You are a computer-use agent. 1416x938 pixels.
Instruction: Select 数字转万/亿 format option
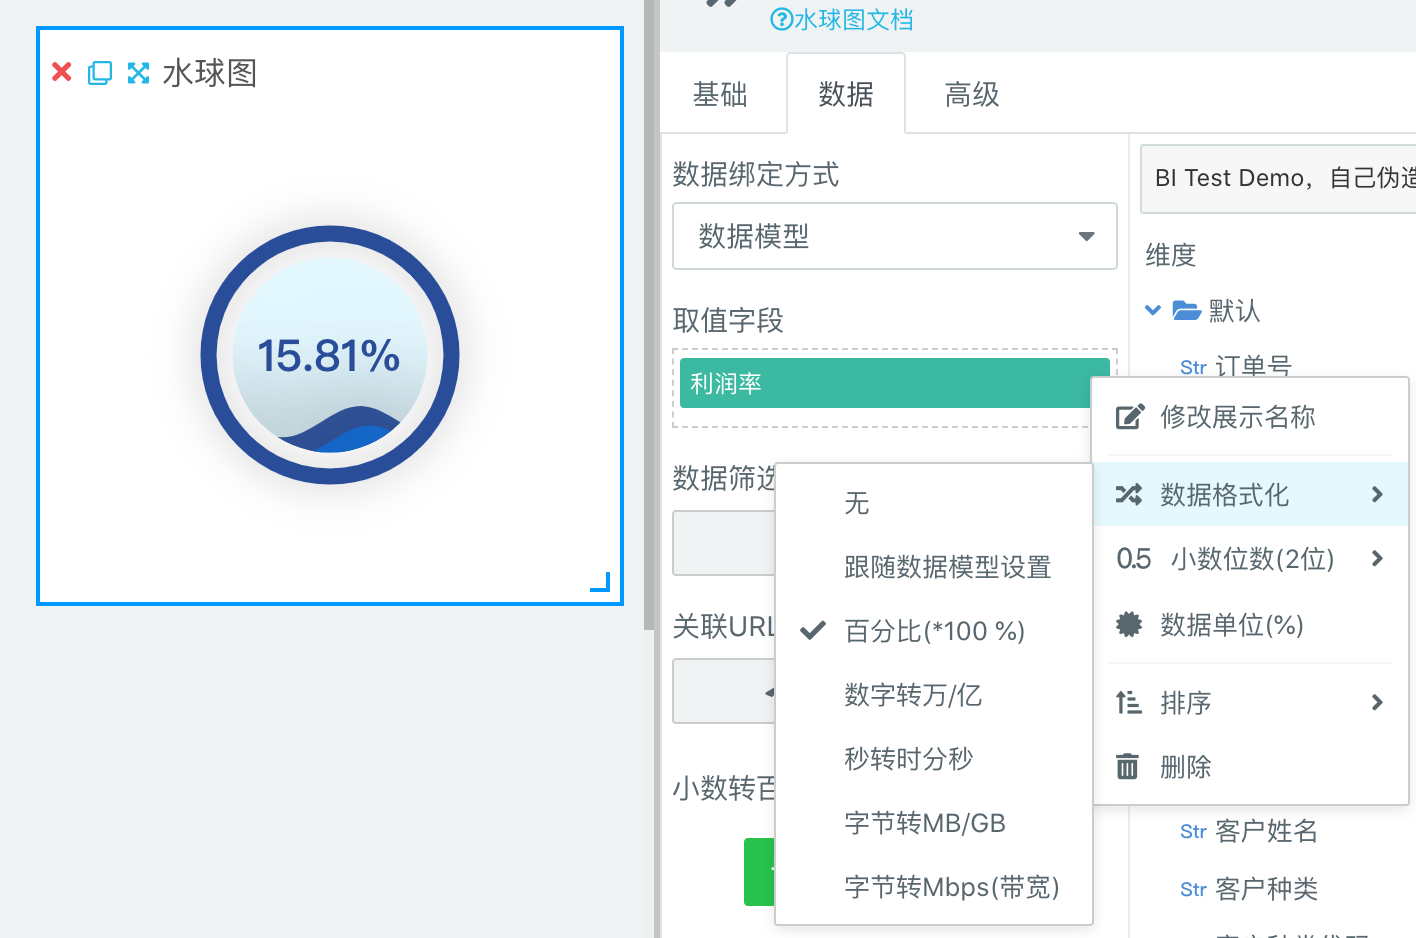tap(934, 694)
